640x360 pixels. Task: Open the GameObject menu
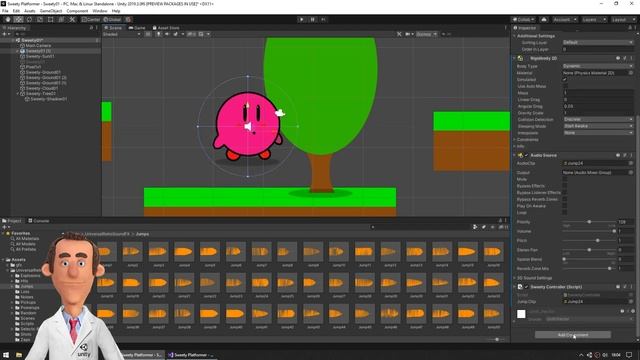pyautogui.click(x=51, y=11)
